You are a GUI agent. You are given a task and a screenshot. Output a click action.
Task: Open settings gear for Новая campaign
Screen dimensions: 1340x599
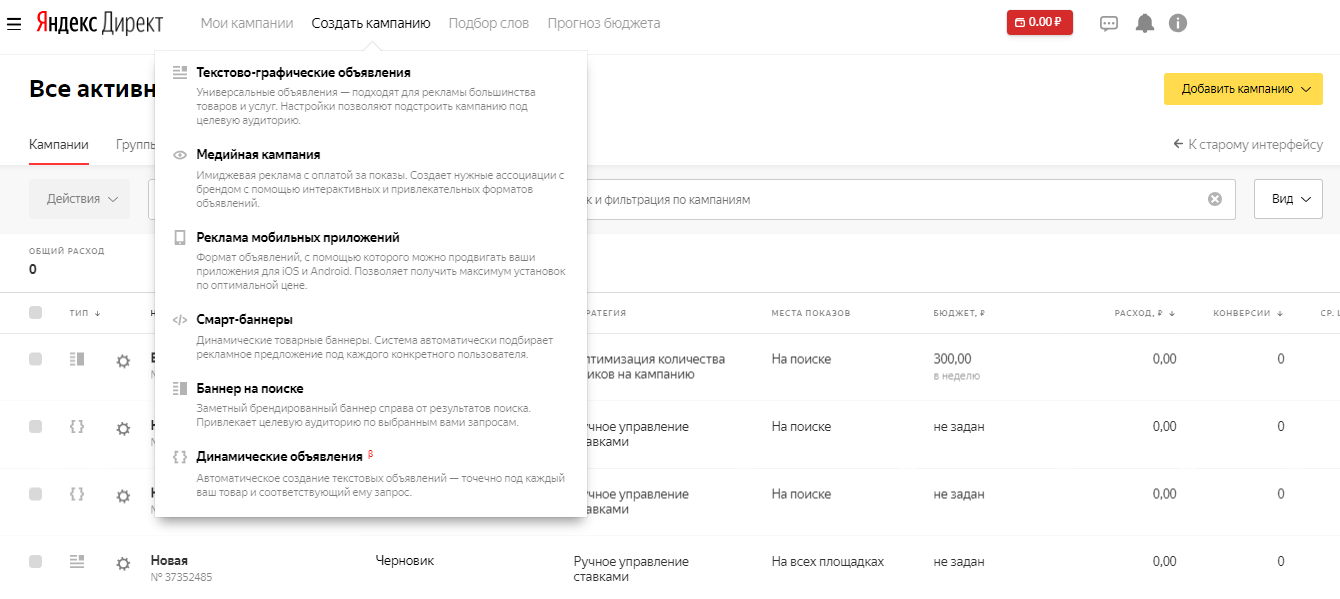123,564
